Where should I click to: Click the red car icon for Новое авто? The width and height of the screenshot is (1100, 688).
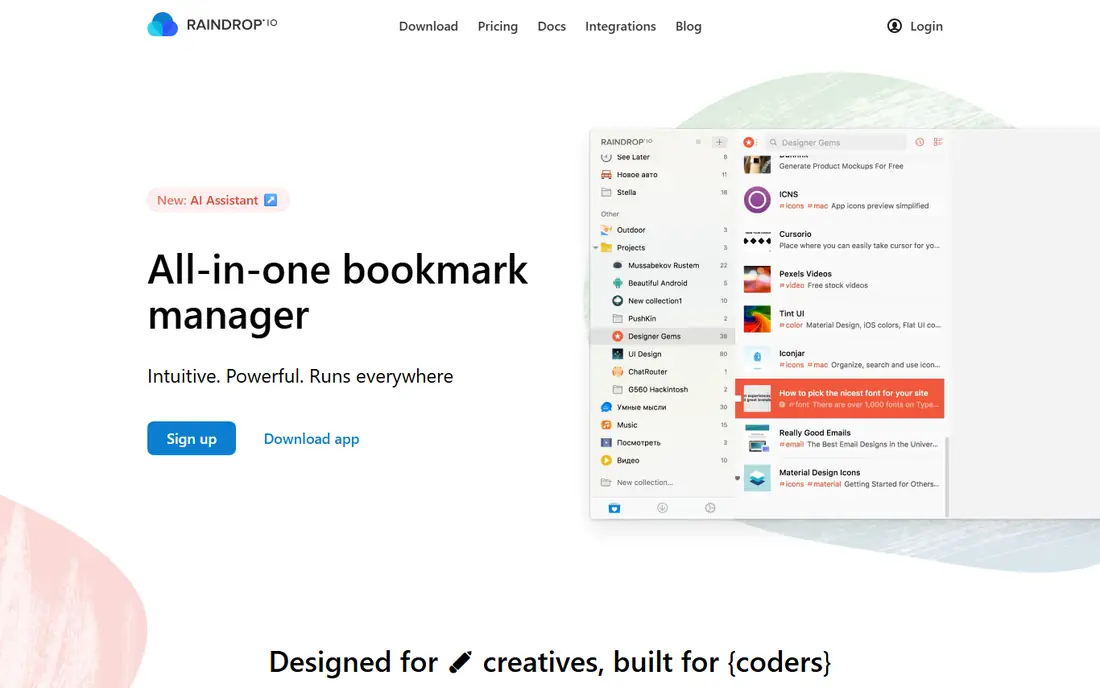[x=606, y=175]
